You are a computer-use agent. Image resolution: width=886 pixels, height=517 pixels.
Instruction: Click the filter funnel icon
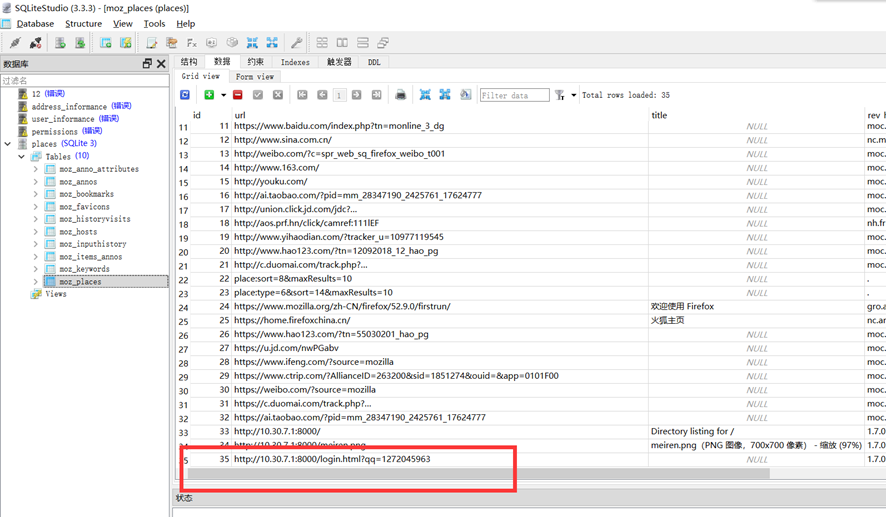[x=560, y=95]
